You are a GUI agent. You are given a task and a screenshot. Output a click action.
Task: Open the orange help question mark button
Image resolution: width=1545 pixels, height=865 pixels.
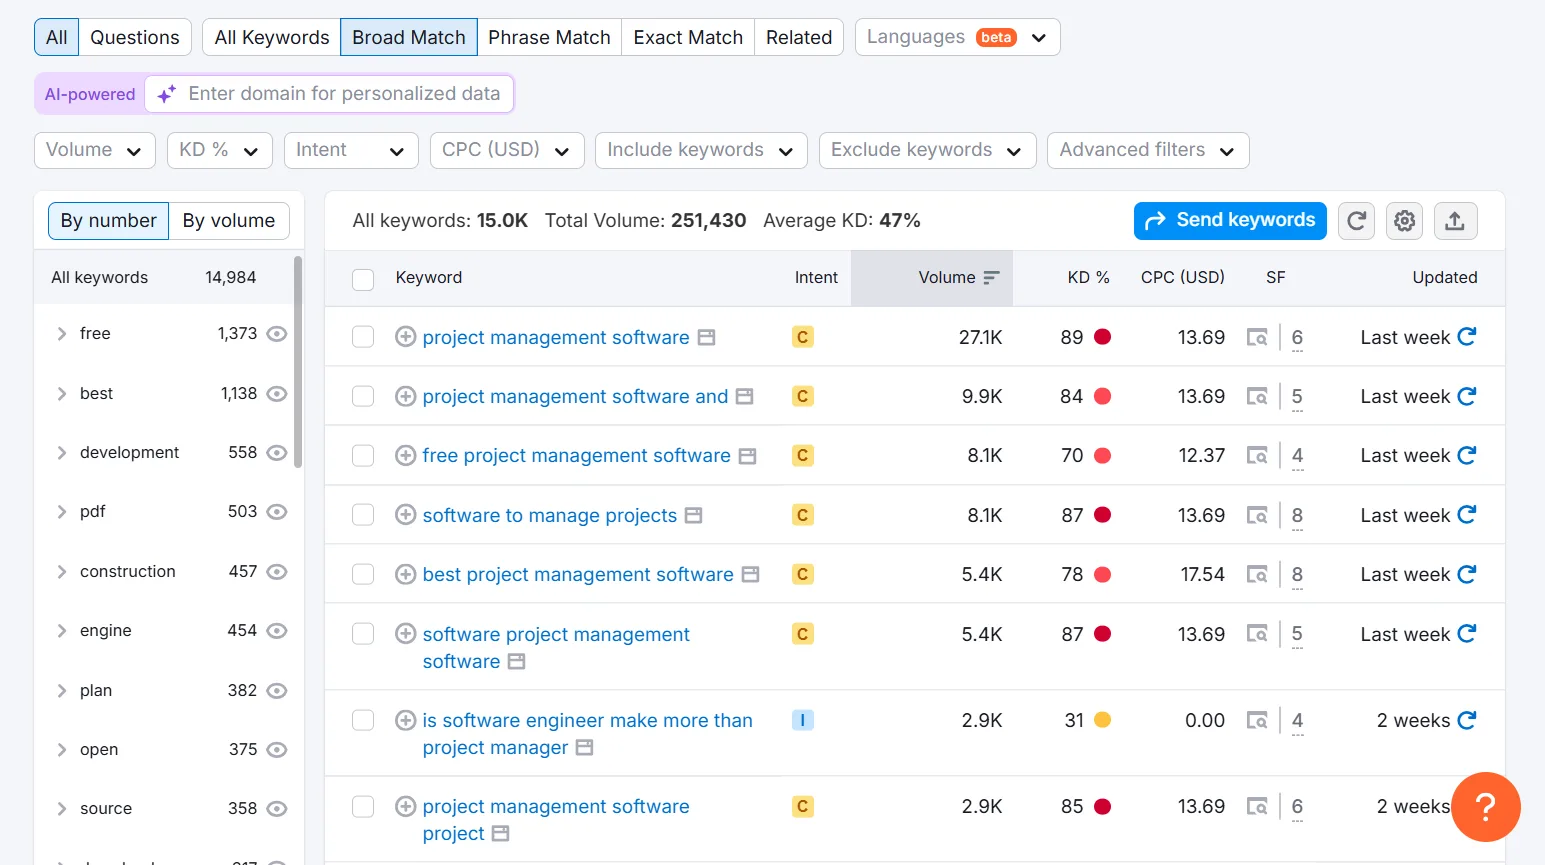[x=1486, y=806]
